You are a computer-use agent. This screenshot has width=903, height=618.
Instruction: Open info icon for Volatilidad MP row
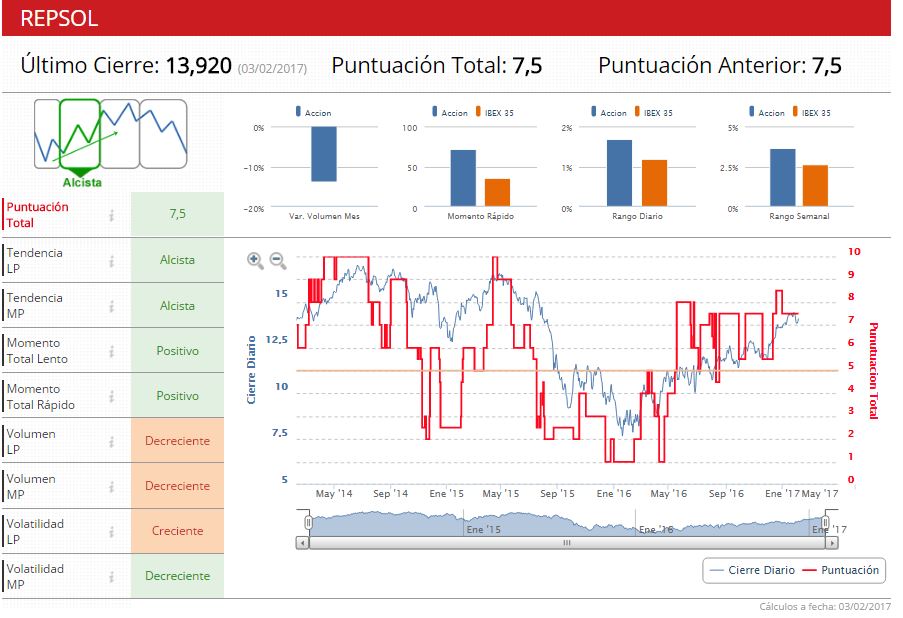112,577
